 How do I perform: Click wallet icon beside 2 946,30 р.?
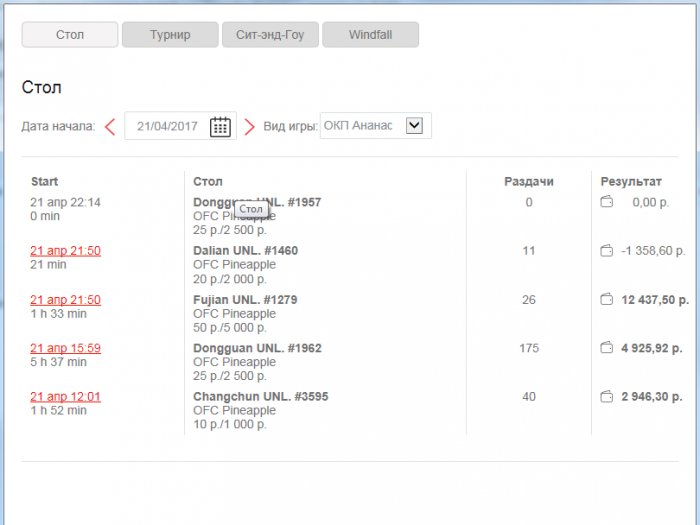tap(606, 396)
